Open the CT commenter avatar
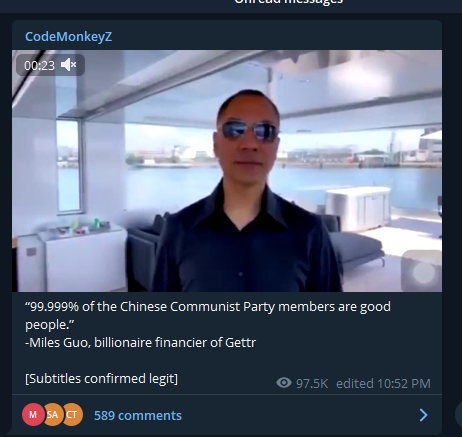 pos(72,414)
